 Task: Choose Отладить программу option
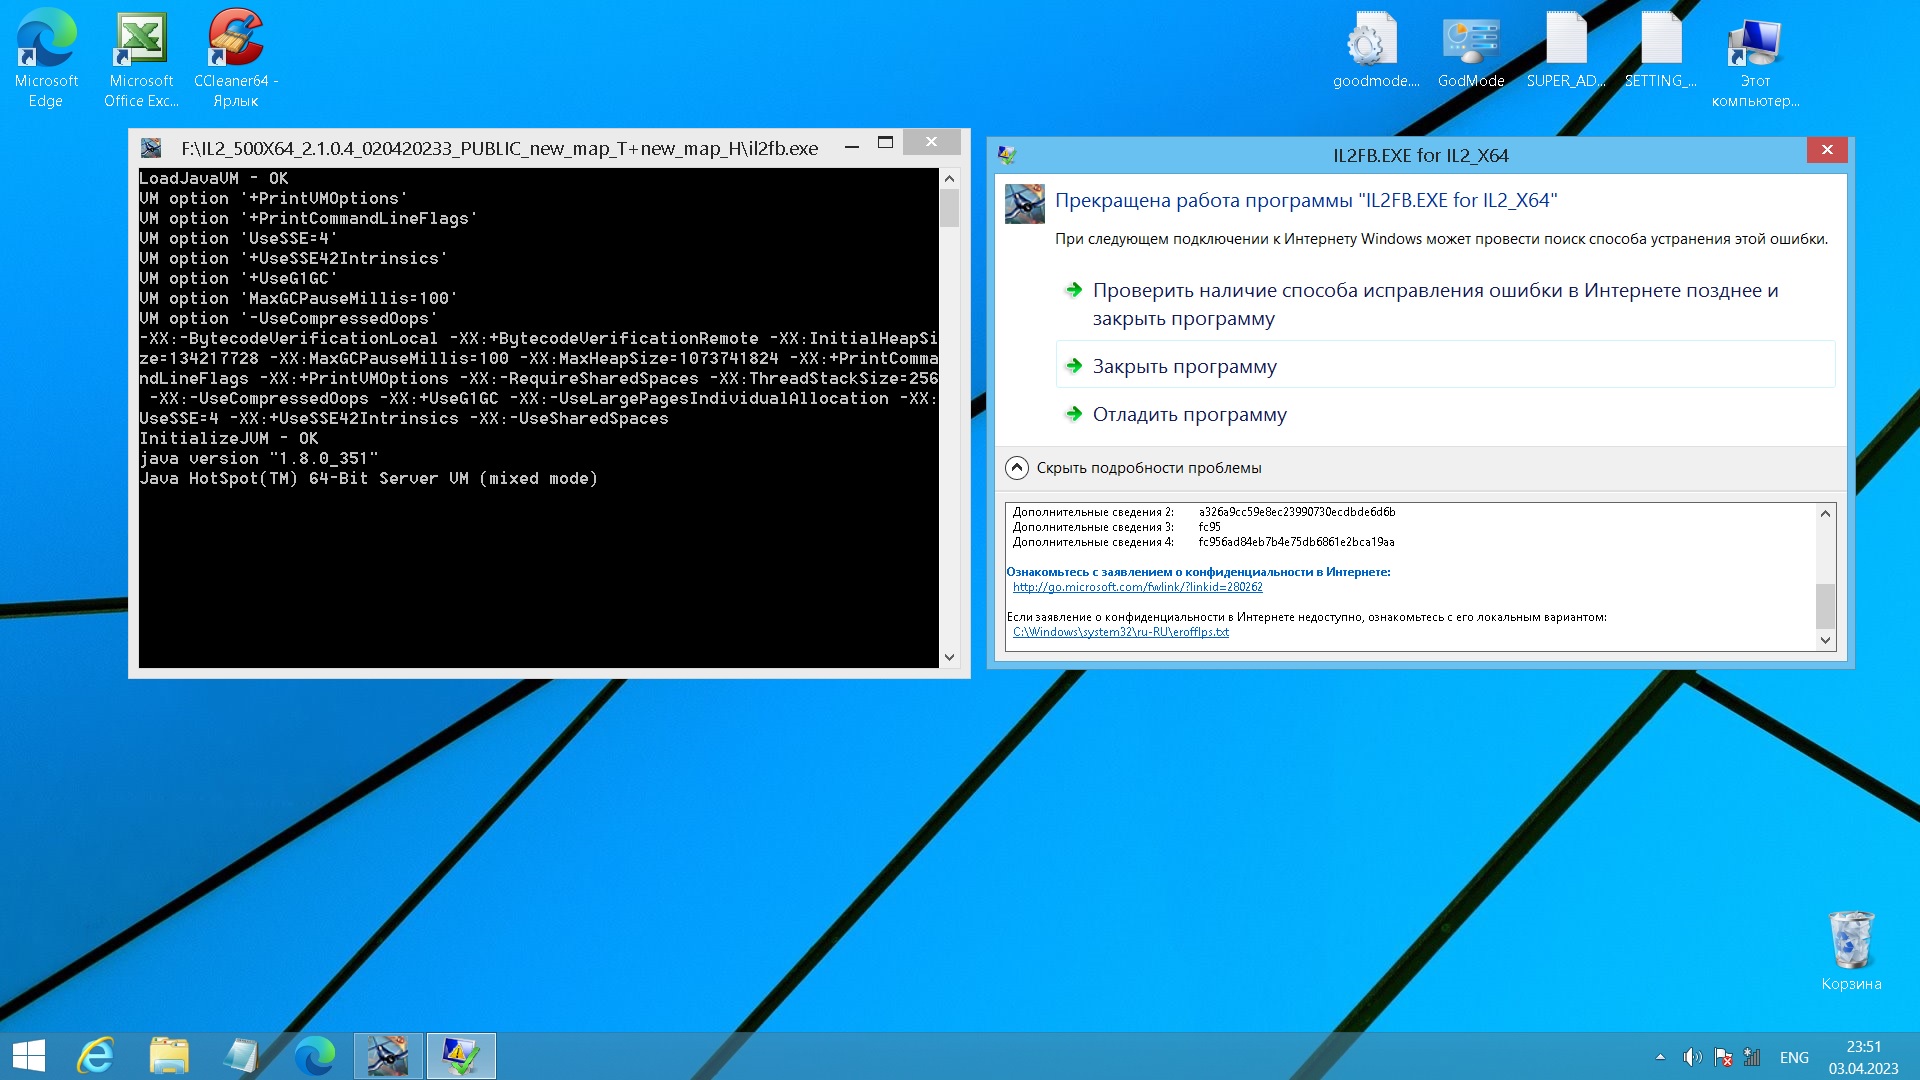[x=1445, y=414]
